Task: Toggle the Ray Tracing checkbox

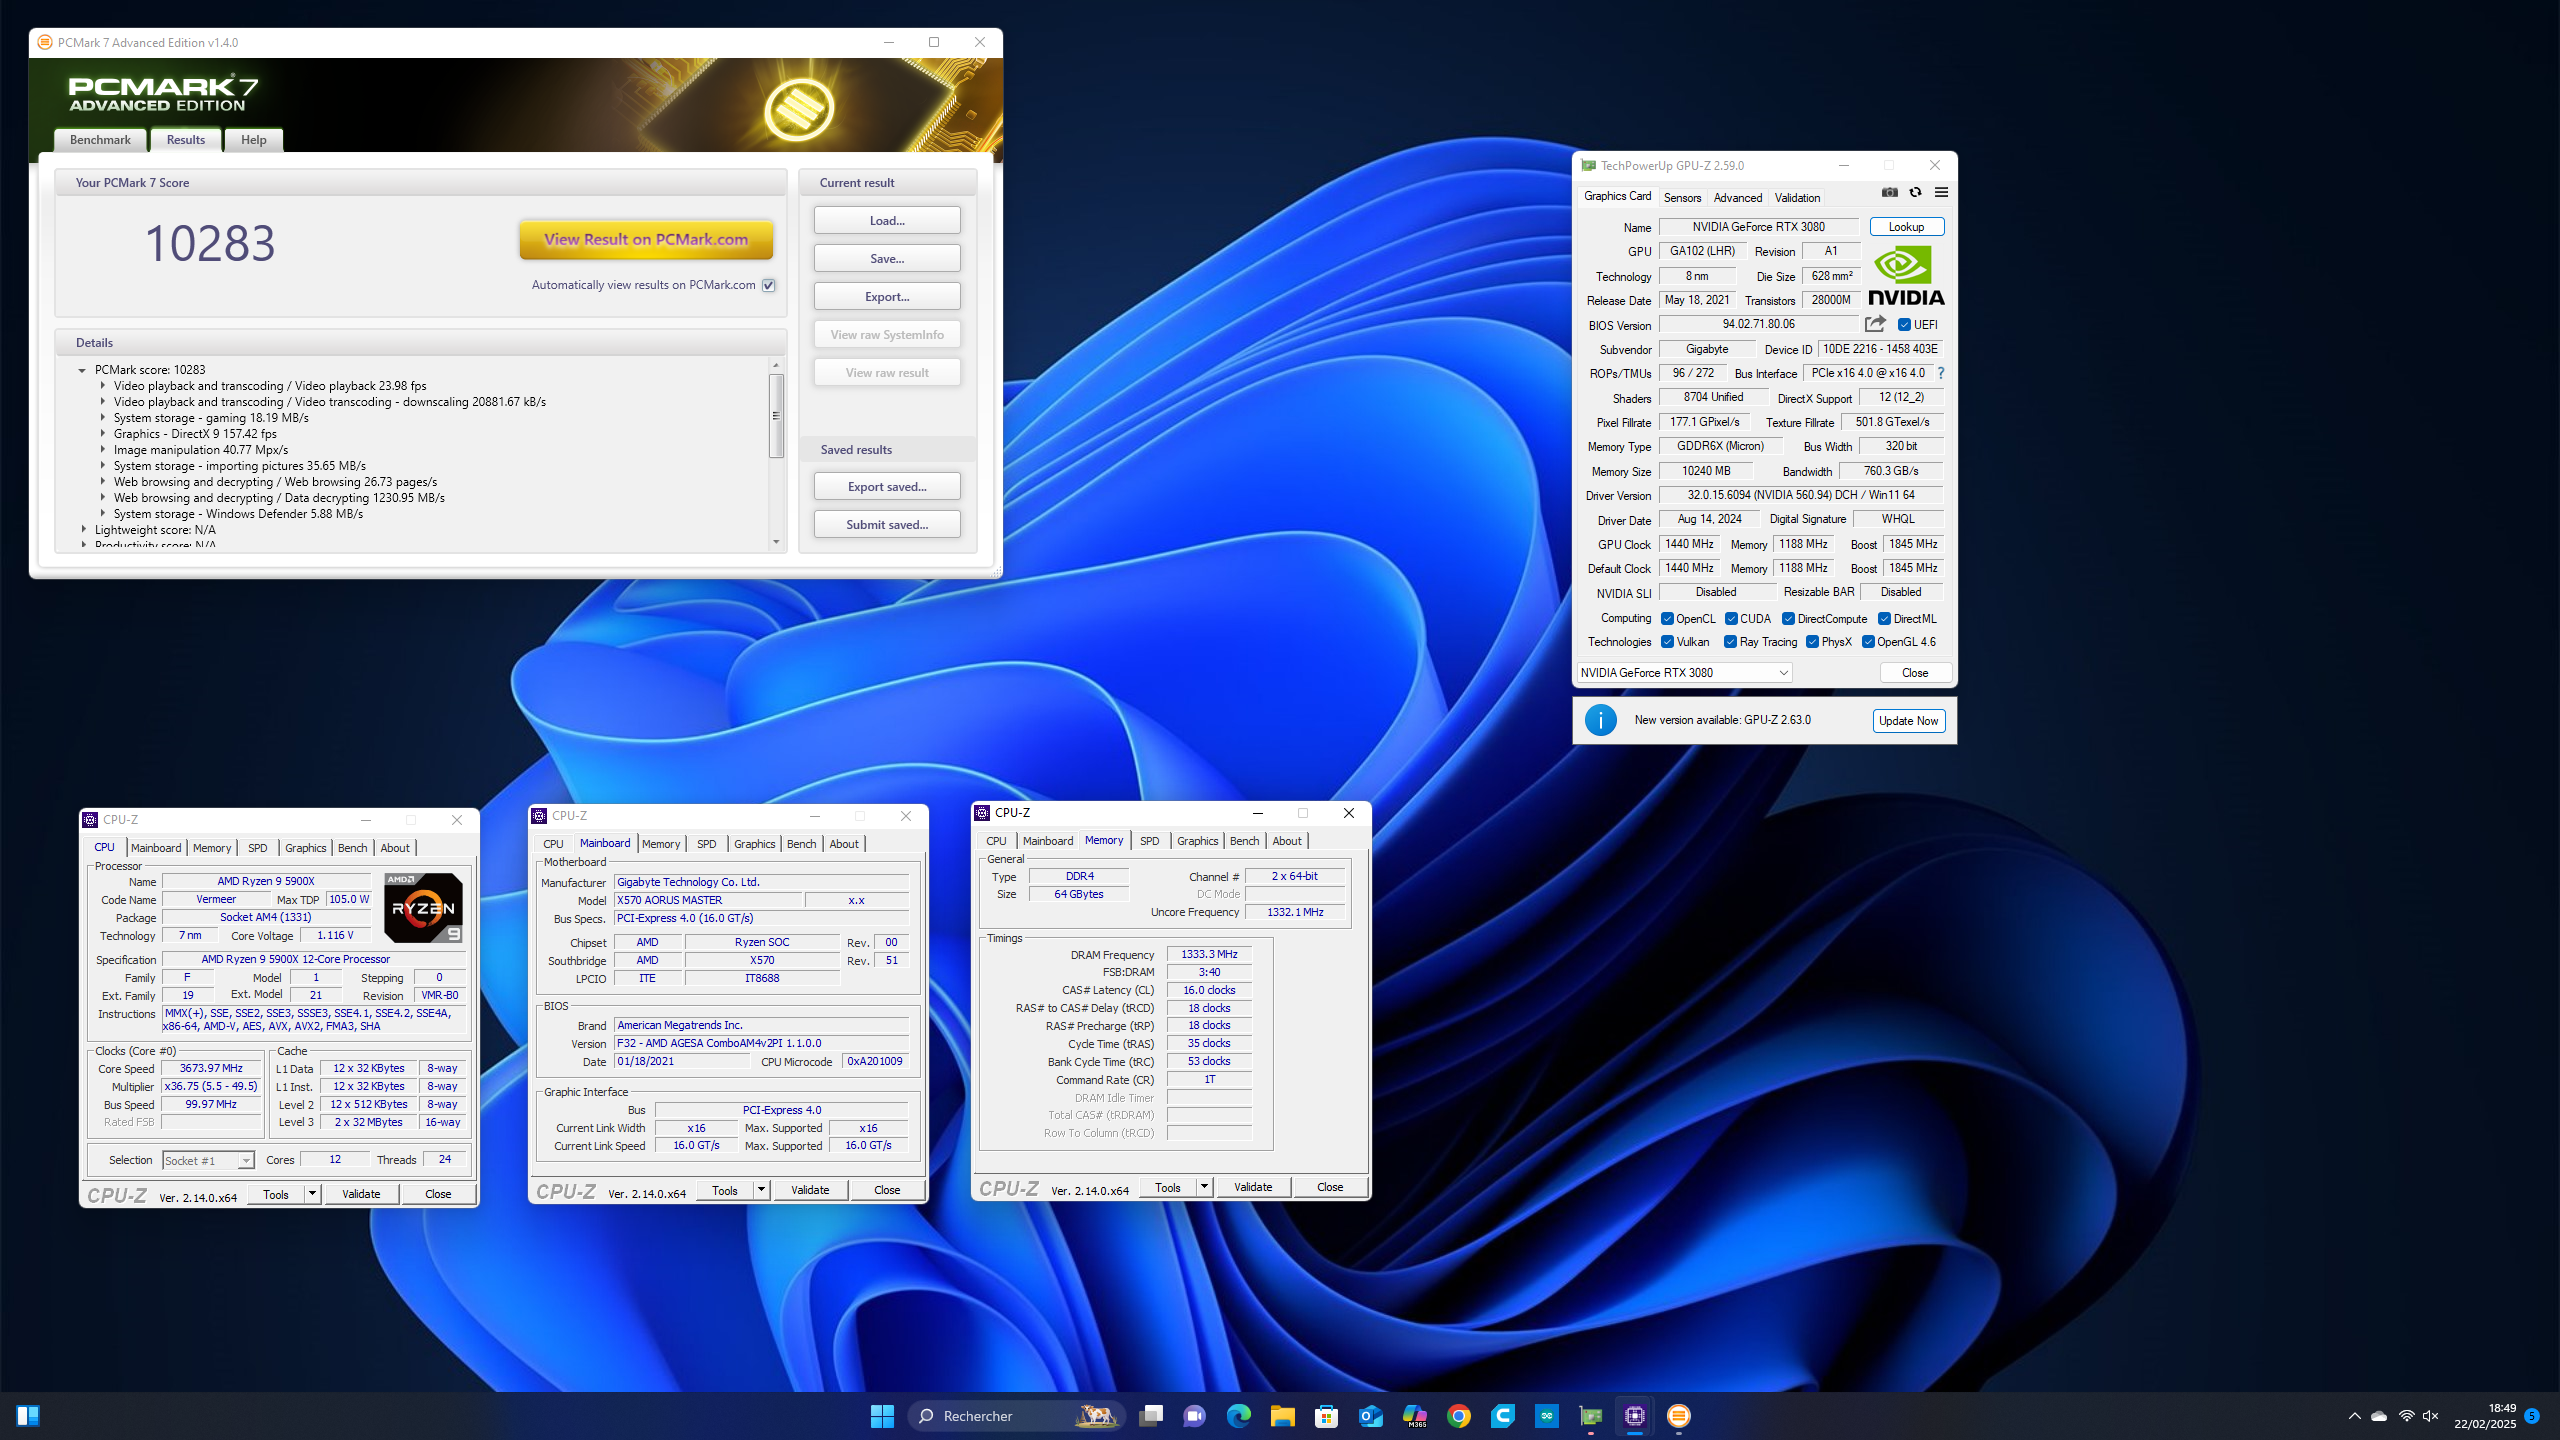Action: click(x=1730, y=642)
